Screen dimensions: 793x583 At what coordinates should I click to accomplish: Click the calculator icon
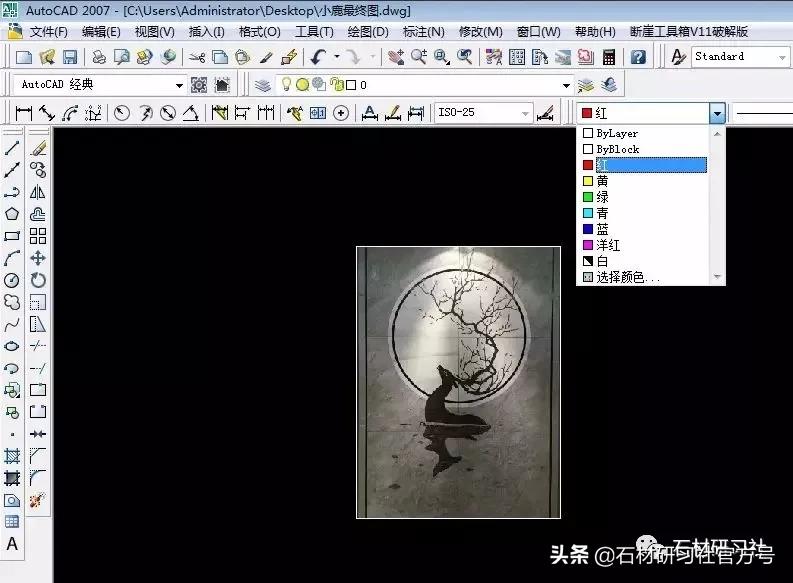[x=609, y=57]
